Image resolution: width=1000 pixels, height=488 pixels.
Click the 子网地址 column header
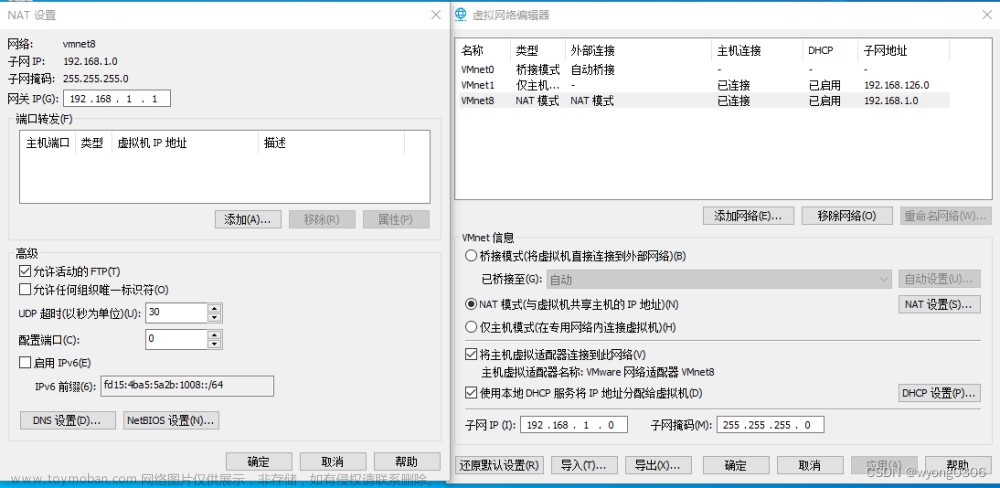pyautogui.click(x=904, y=50)
